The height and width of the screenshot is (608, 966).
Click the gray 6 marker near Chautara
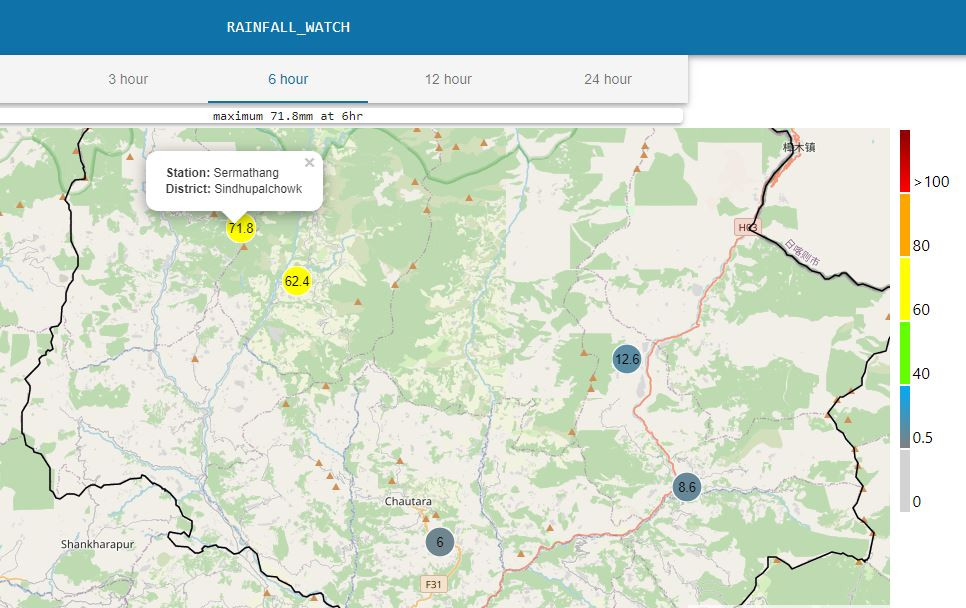tap(440, 542)
